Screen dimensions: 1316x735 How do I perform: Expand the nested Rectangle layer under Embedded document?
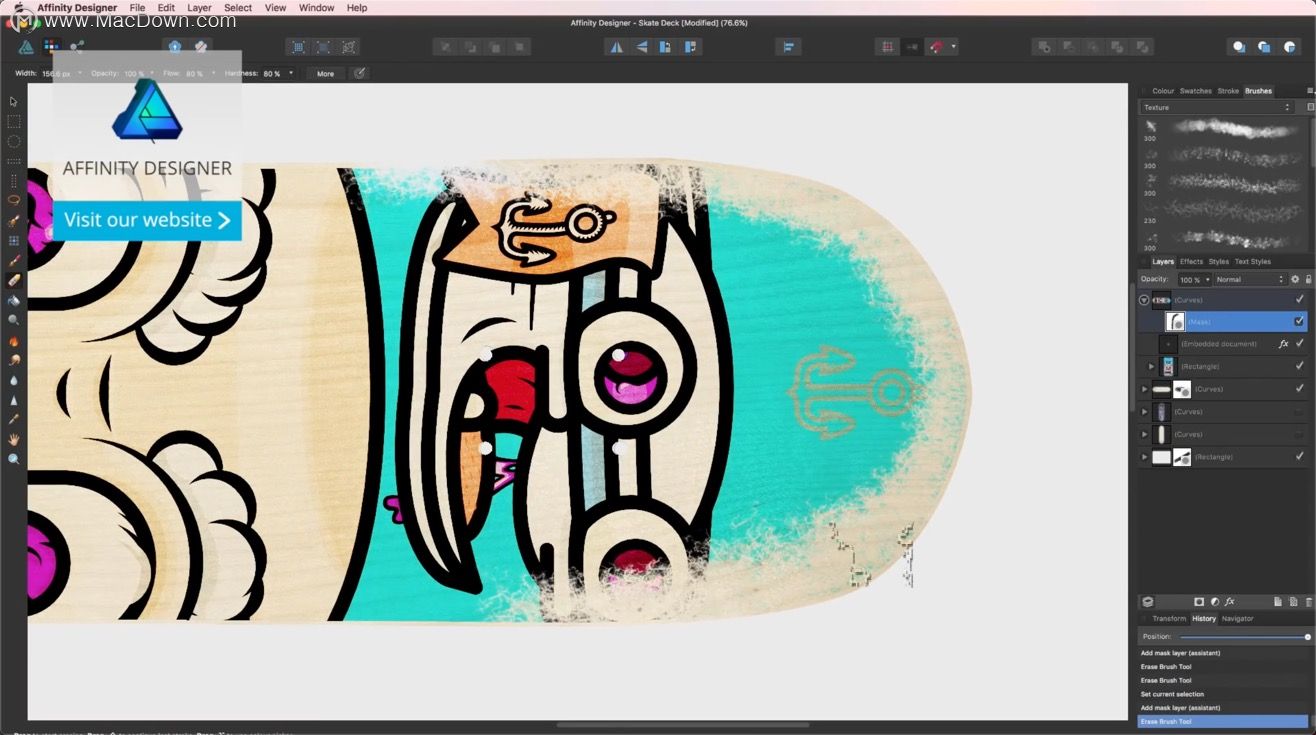(1151, 366)
